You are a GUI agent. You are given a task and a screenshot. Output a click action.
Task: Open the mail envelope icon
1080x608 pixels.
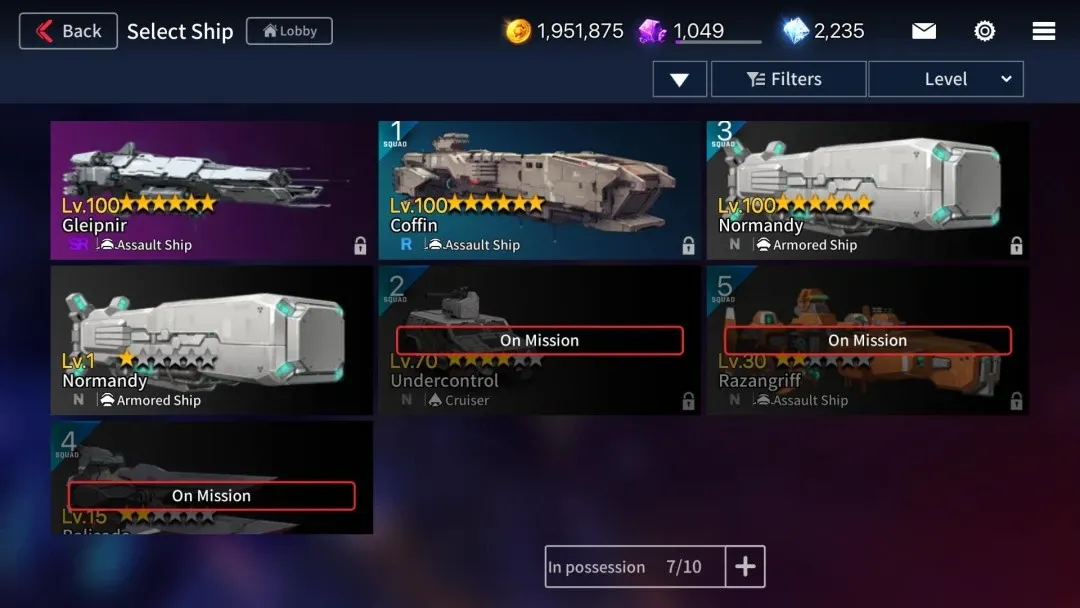click(924, 31)
